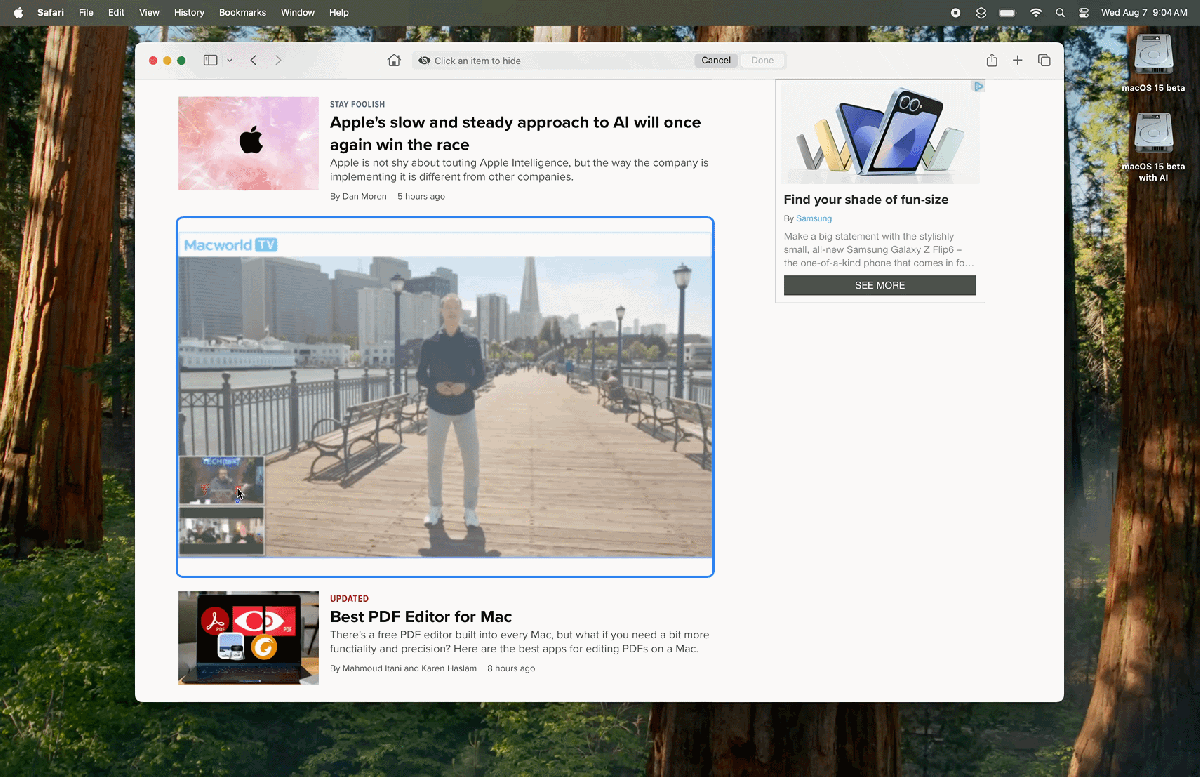Screen dimensions: 1200x777
Task: Show the tab overview
Action: coord(1044,60)
